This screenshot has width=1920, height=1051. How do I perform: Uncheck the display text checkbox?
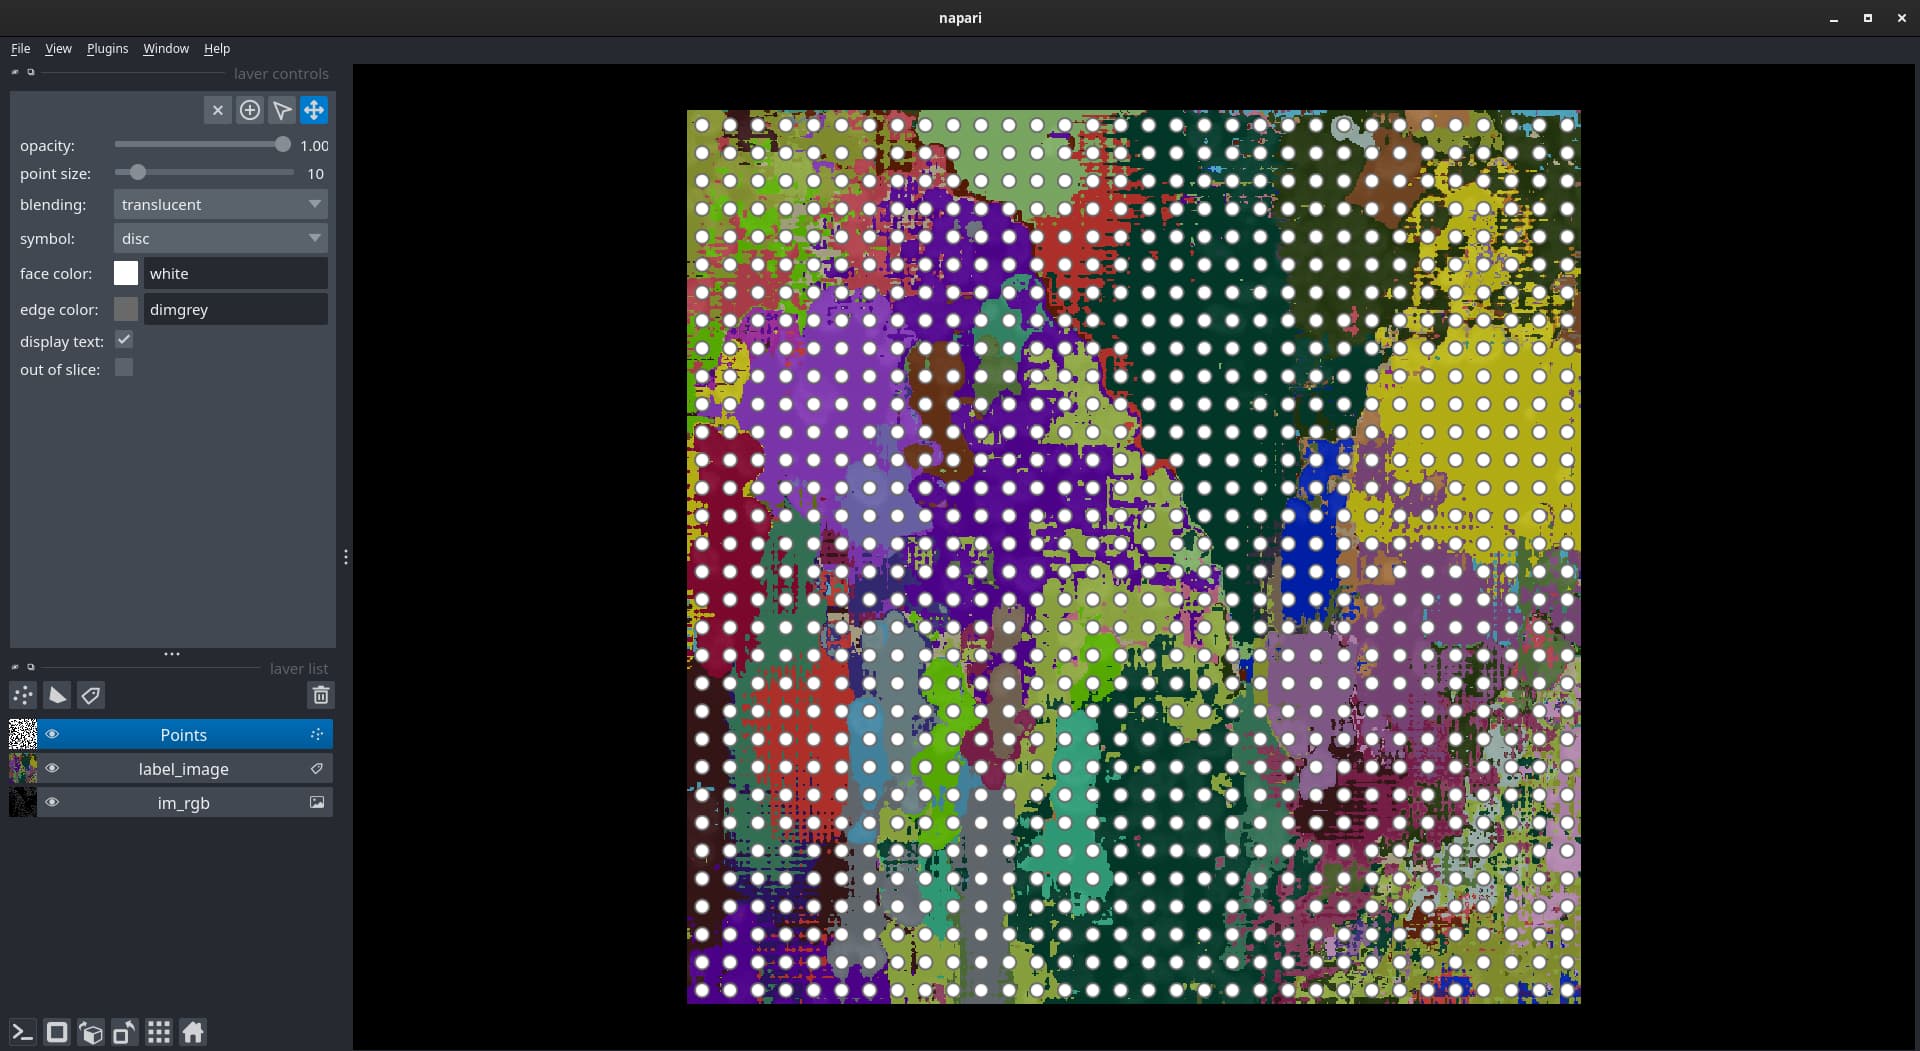(x=123, y=340)
